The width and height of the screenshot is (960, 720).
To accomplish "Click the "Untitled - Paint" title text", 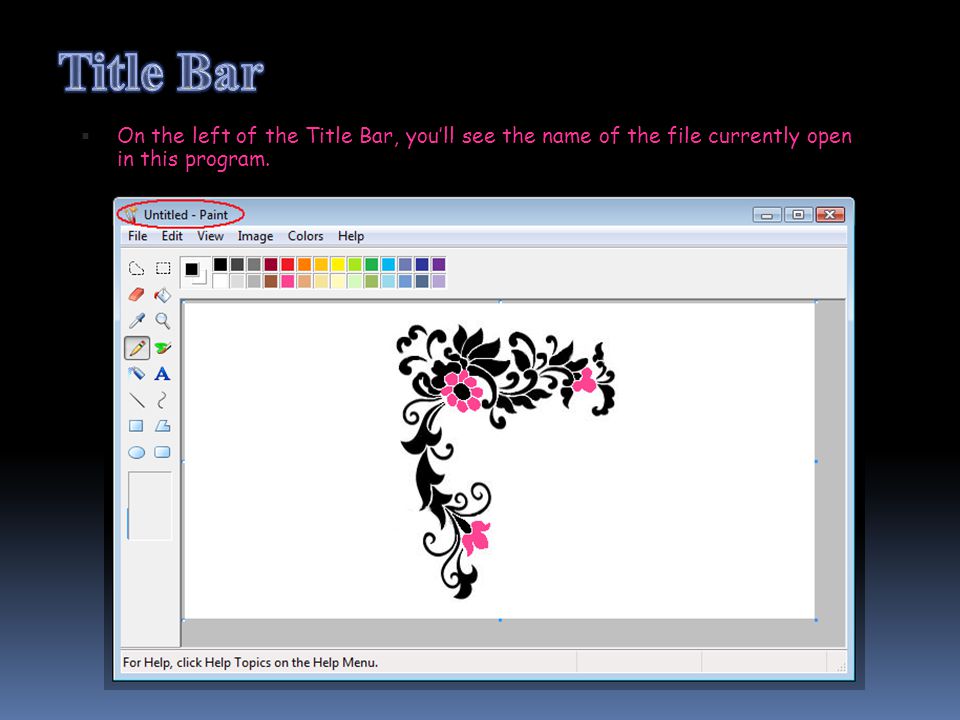I will coord(186,215).
